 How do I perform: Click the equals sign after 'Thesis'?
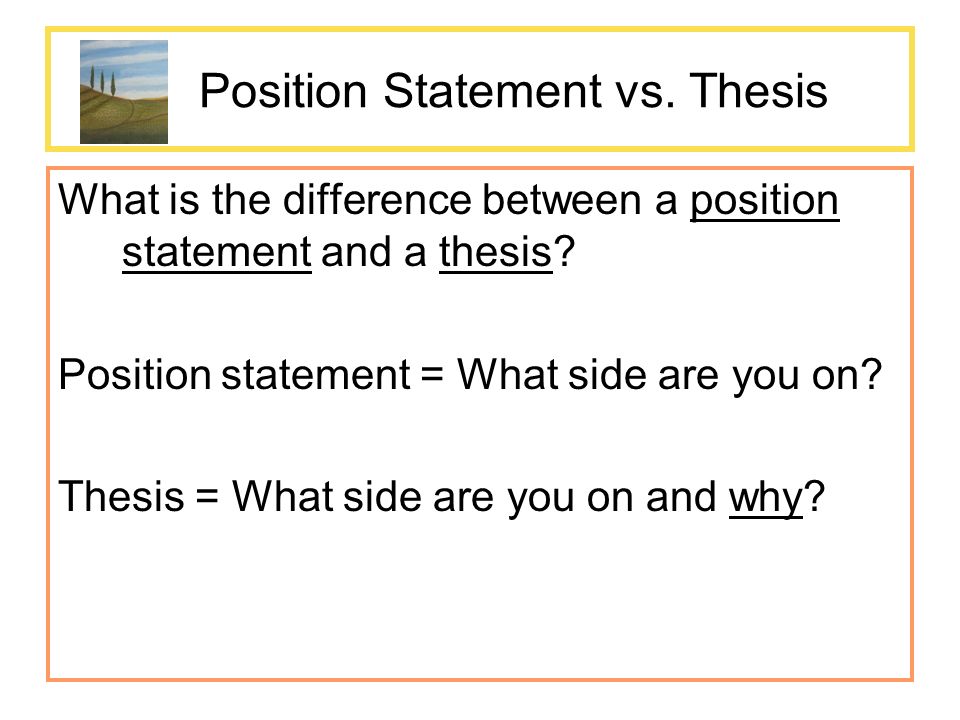pos(208,498)
